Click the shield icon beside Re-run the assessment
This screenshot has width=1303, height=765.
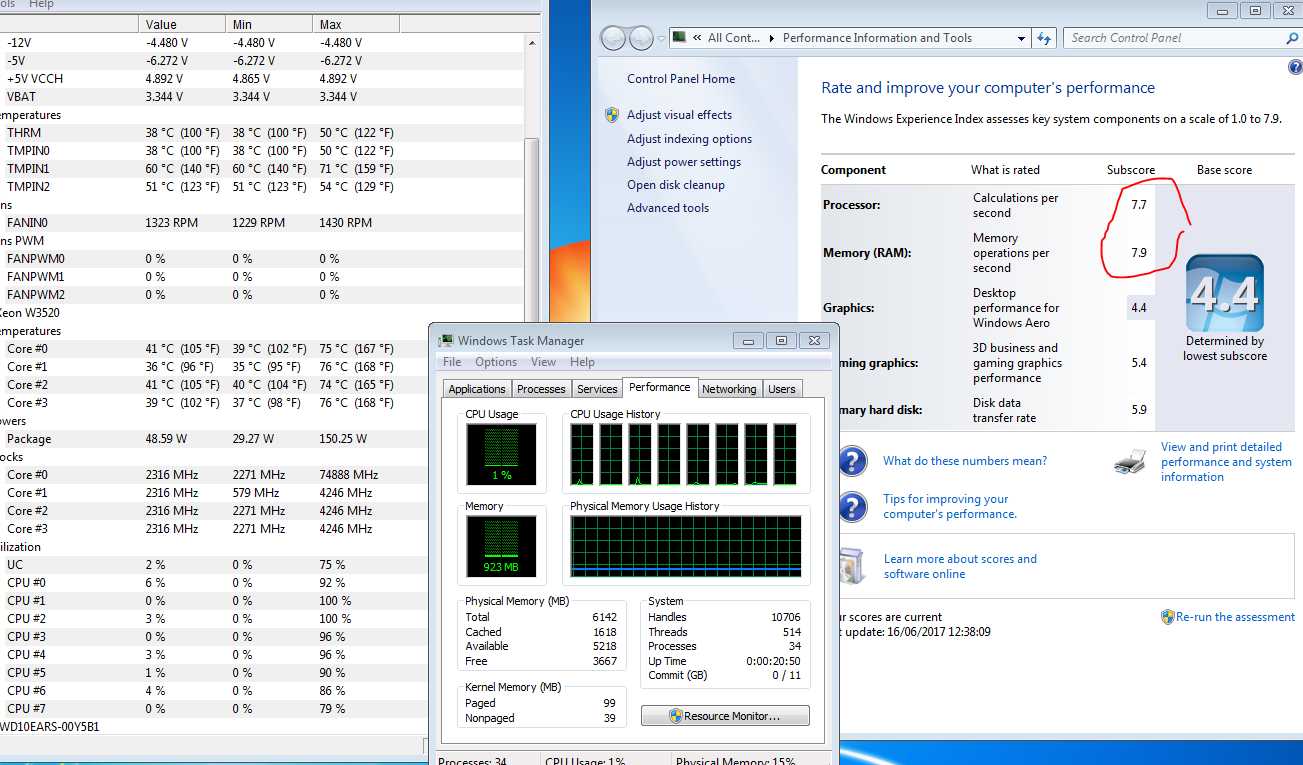[x=1167, y=617]
